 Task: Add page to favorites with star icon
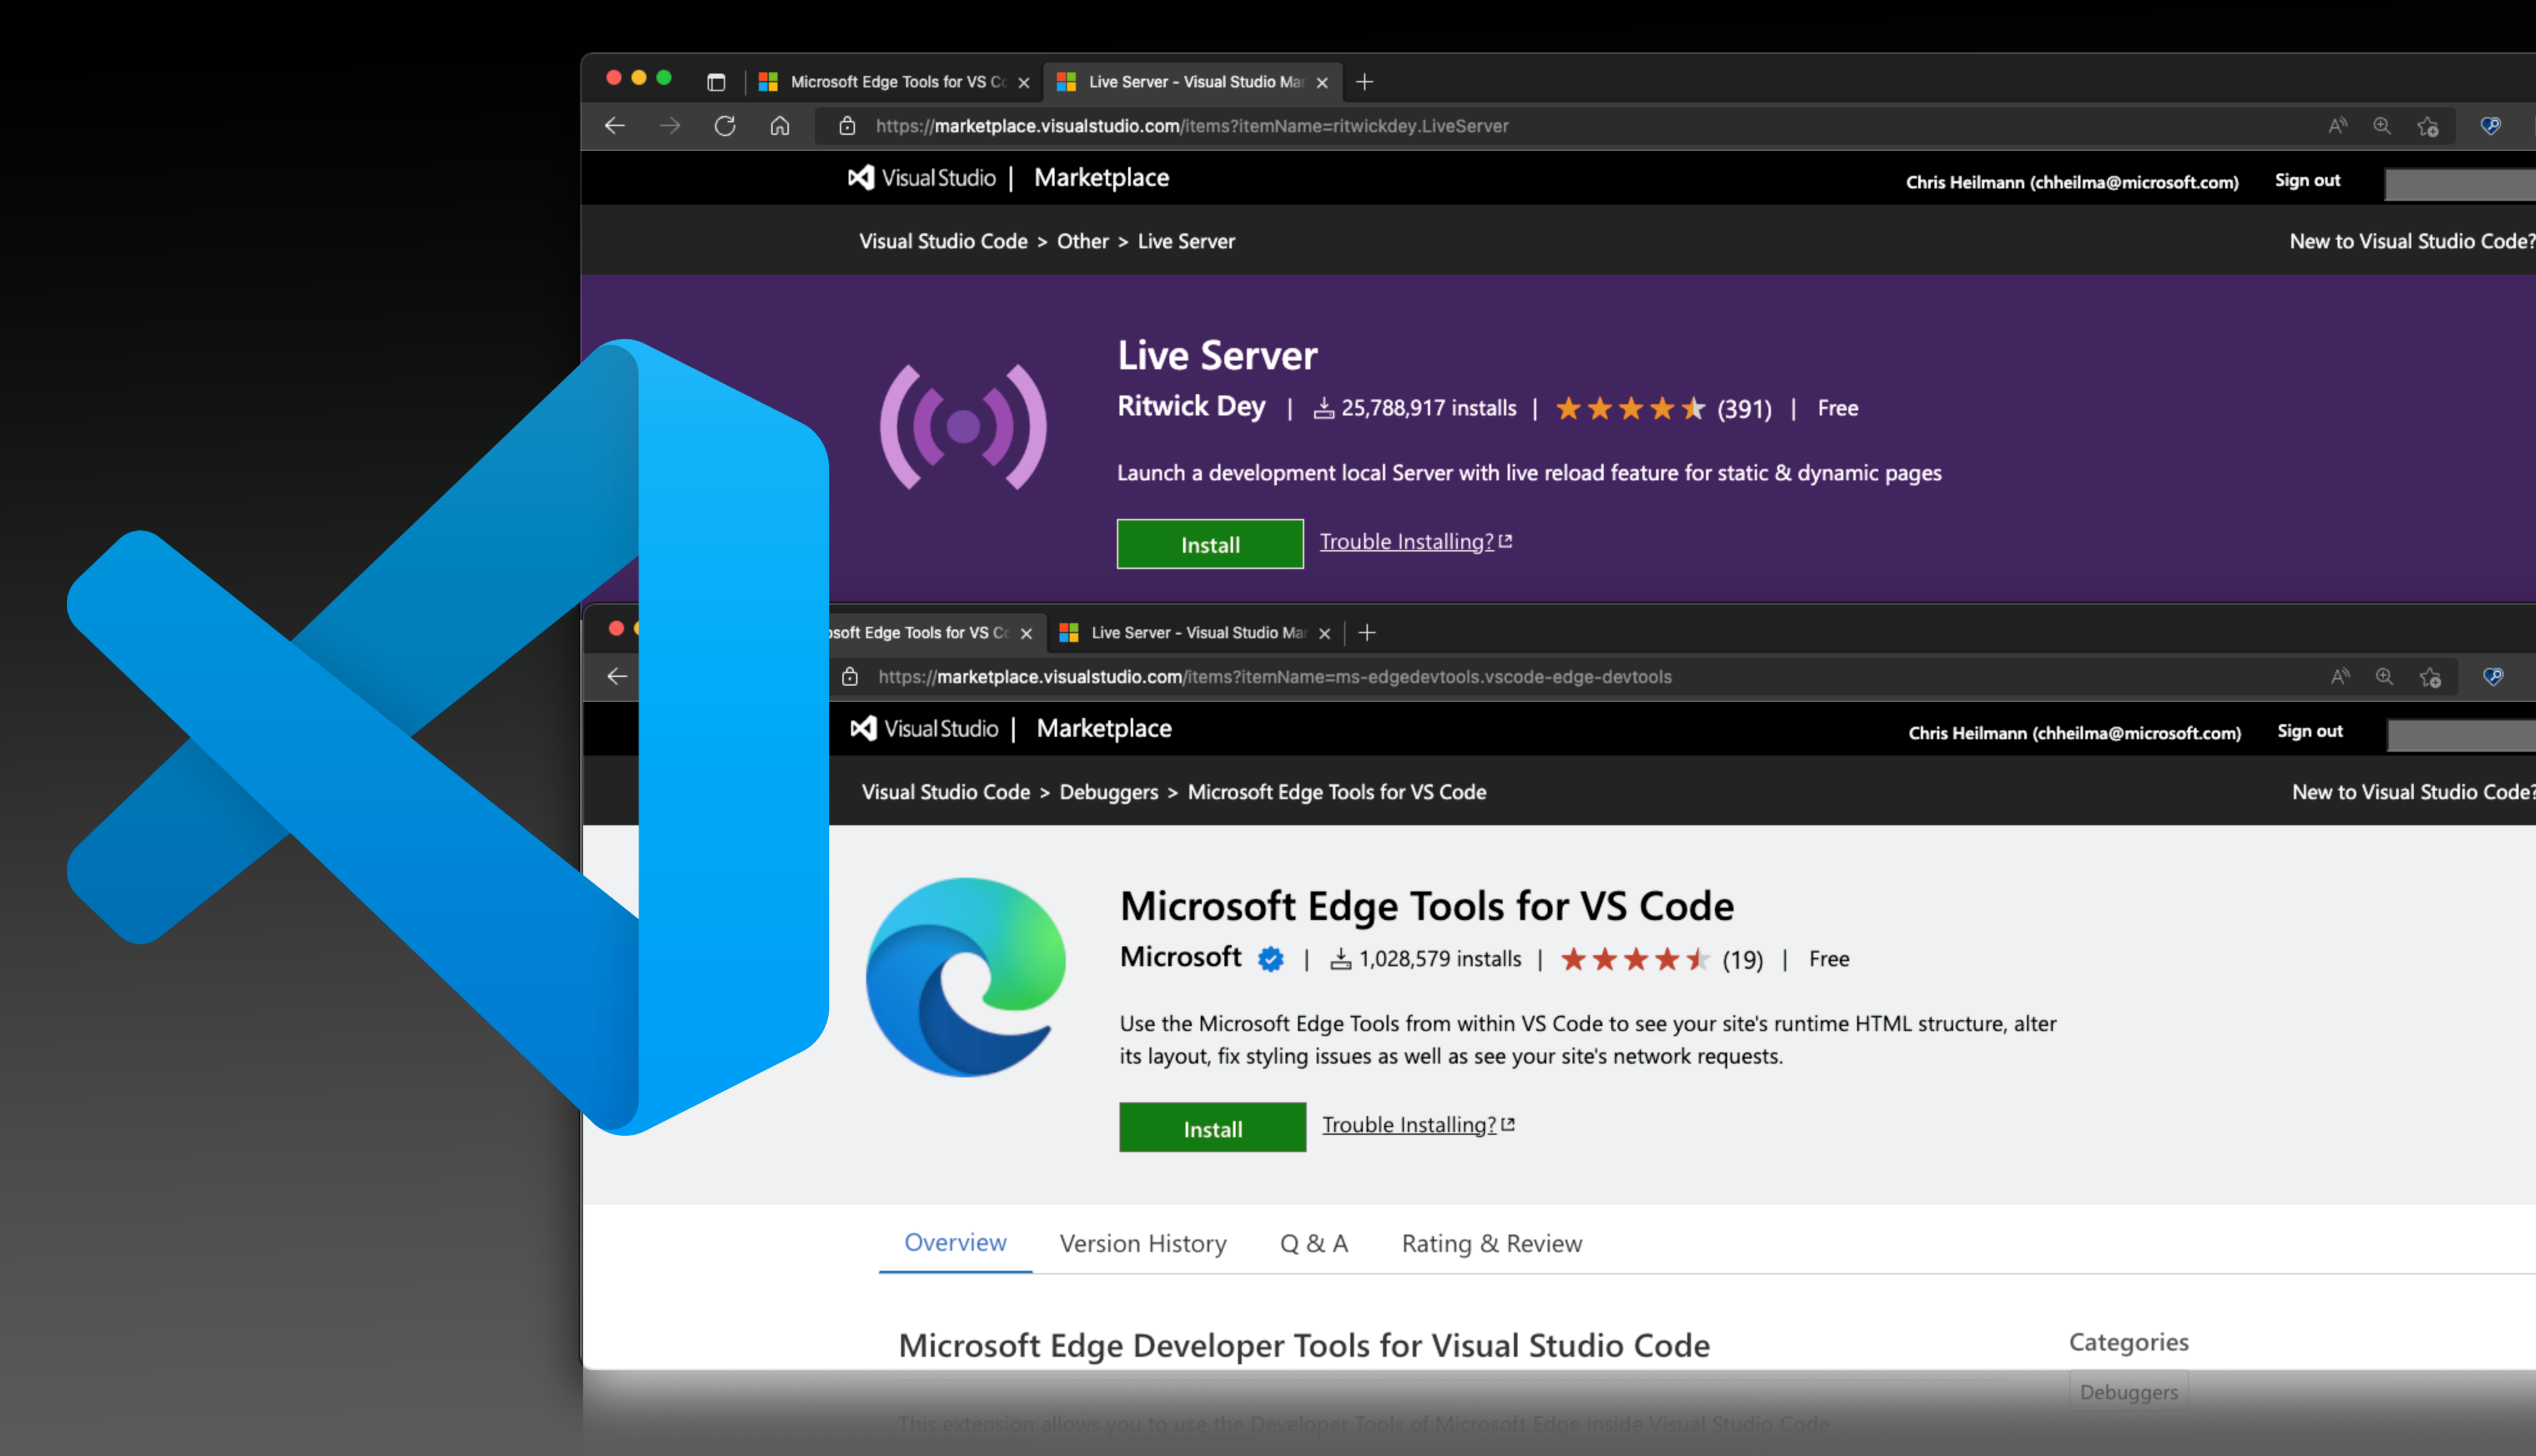(2428, 126)
